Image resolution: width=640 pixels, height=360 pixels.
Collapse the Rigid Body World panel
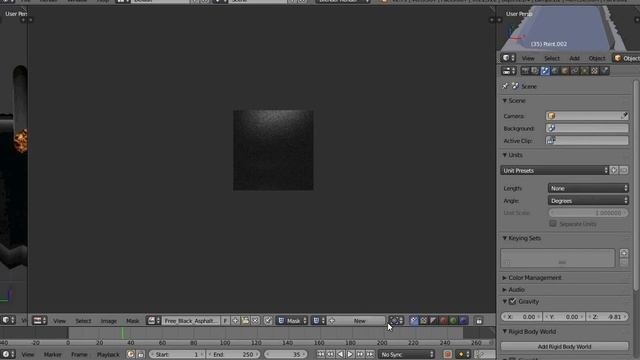[532, 331]
